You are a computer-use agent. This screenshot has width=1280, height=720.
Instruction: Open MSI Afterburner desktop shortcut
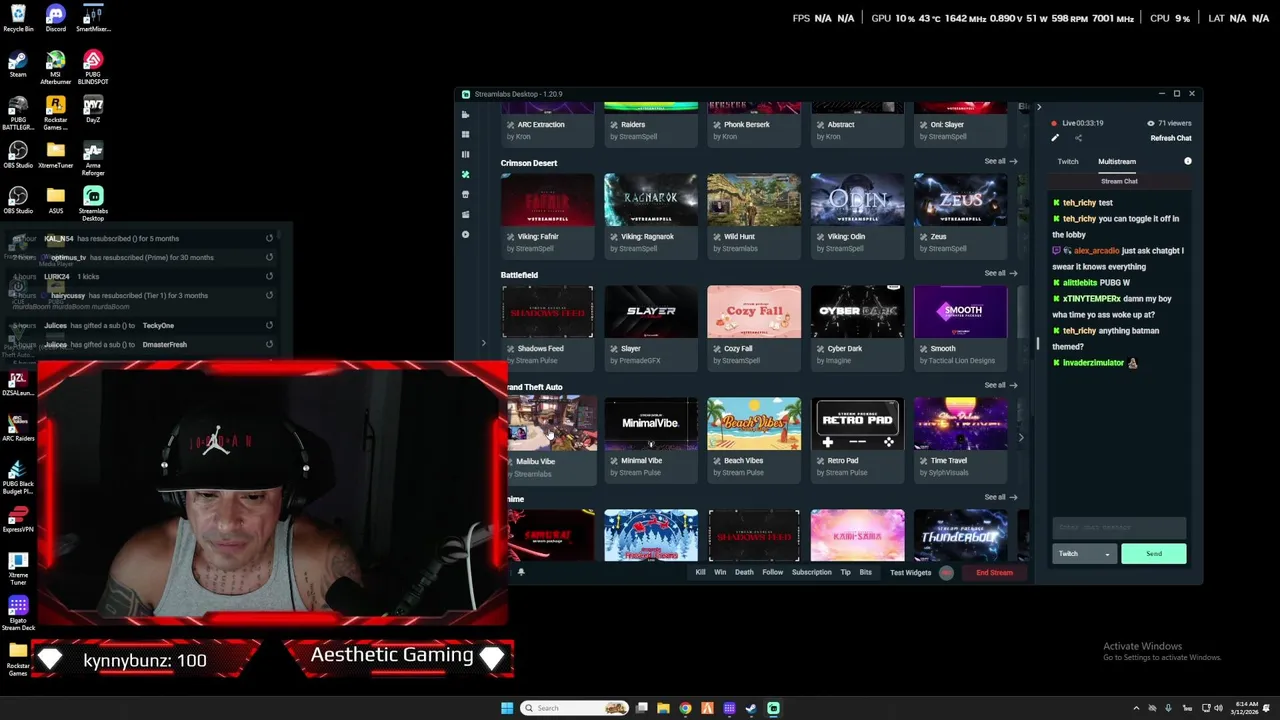pyautogui.click(x=55, y=67)
